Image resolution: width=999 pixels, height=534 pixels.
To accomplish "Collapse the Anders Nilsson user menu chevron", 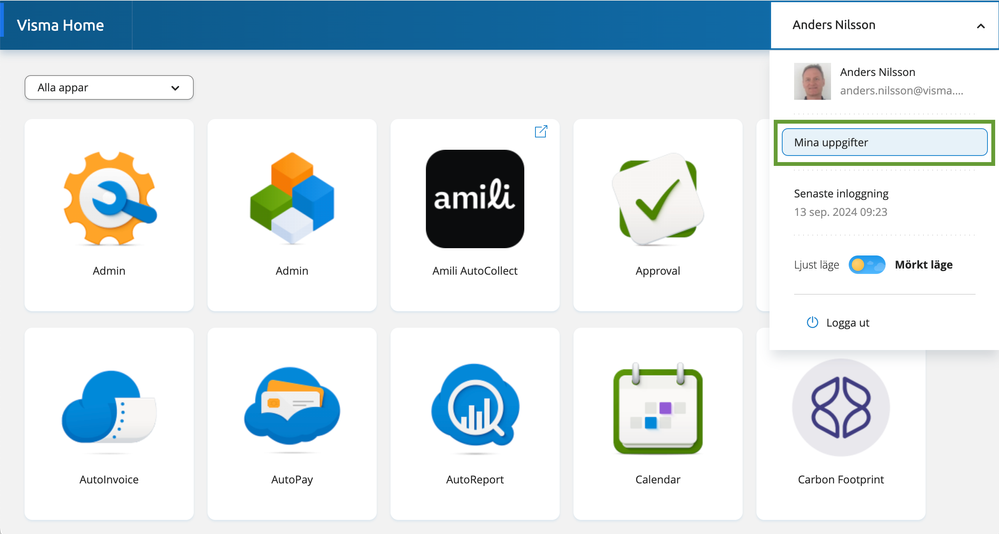I will [981, 26].
